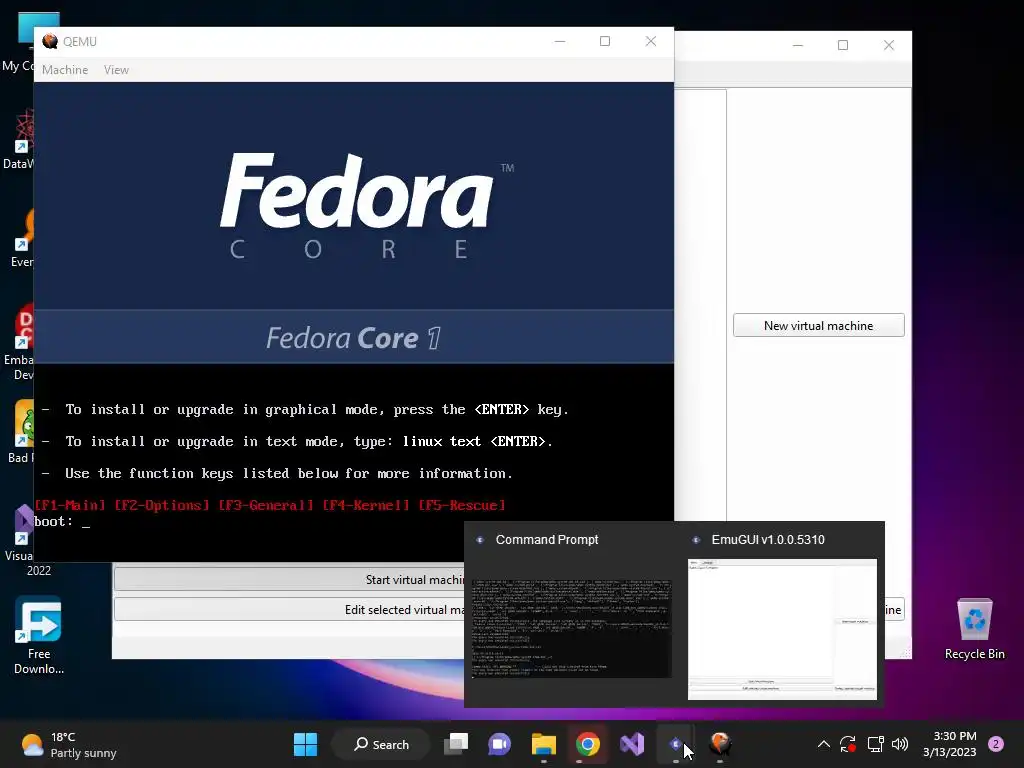1024x768 pixels.
Task: Open the Chat app on taskbar
Action: [x=500, y=744]
